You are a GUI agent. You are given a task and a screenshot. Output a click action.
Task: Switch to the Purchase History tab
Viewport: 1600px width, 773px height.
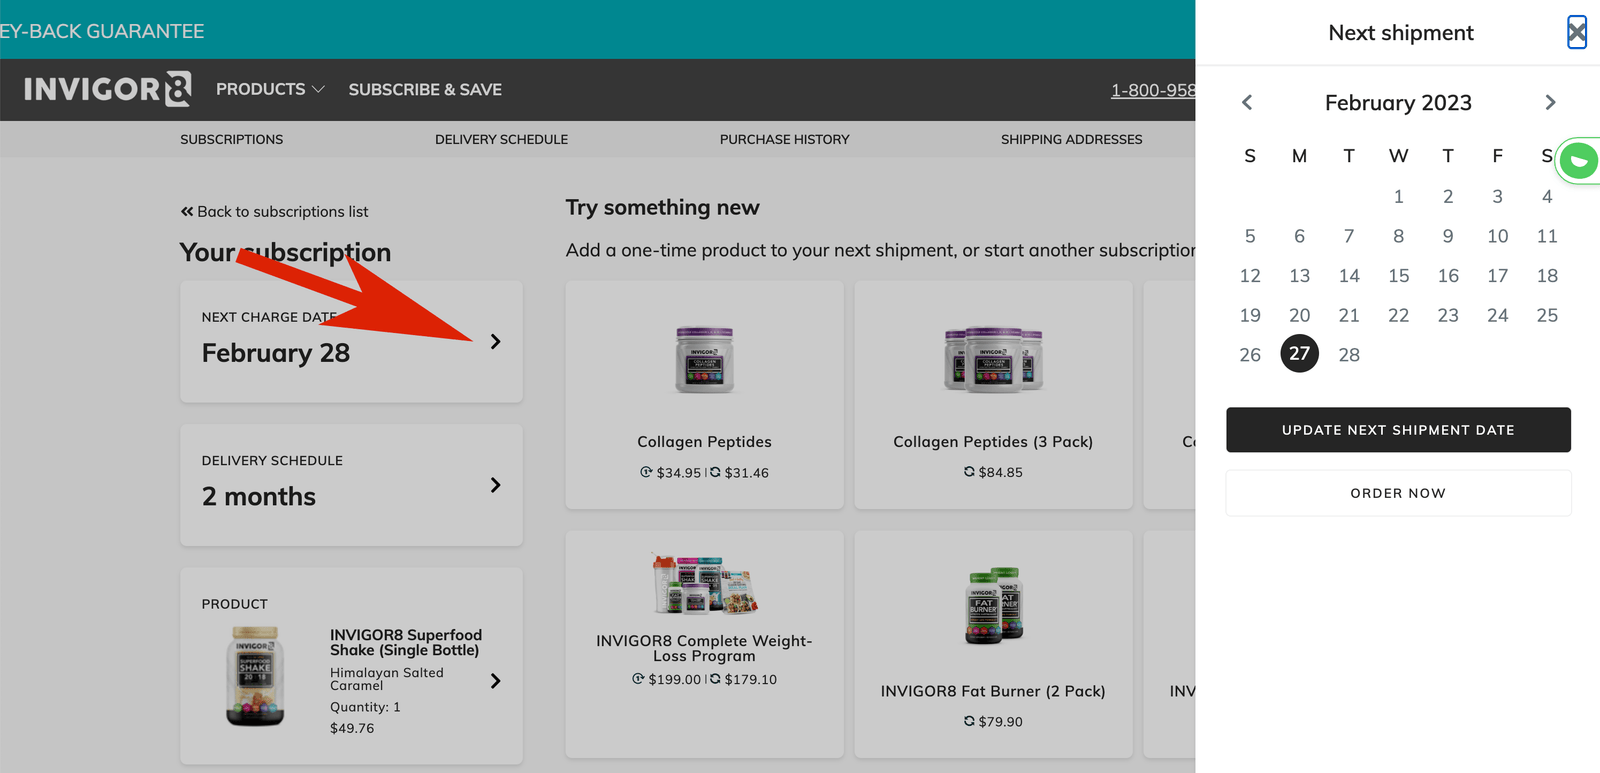point(784,139)
